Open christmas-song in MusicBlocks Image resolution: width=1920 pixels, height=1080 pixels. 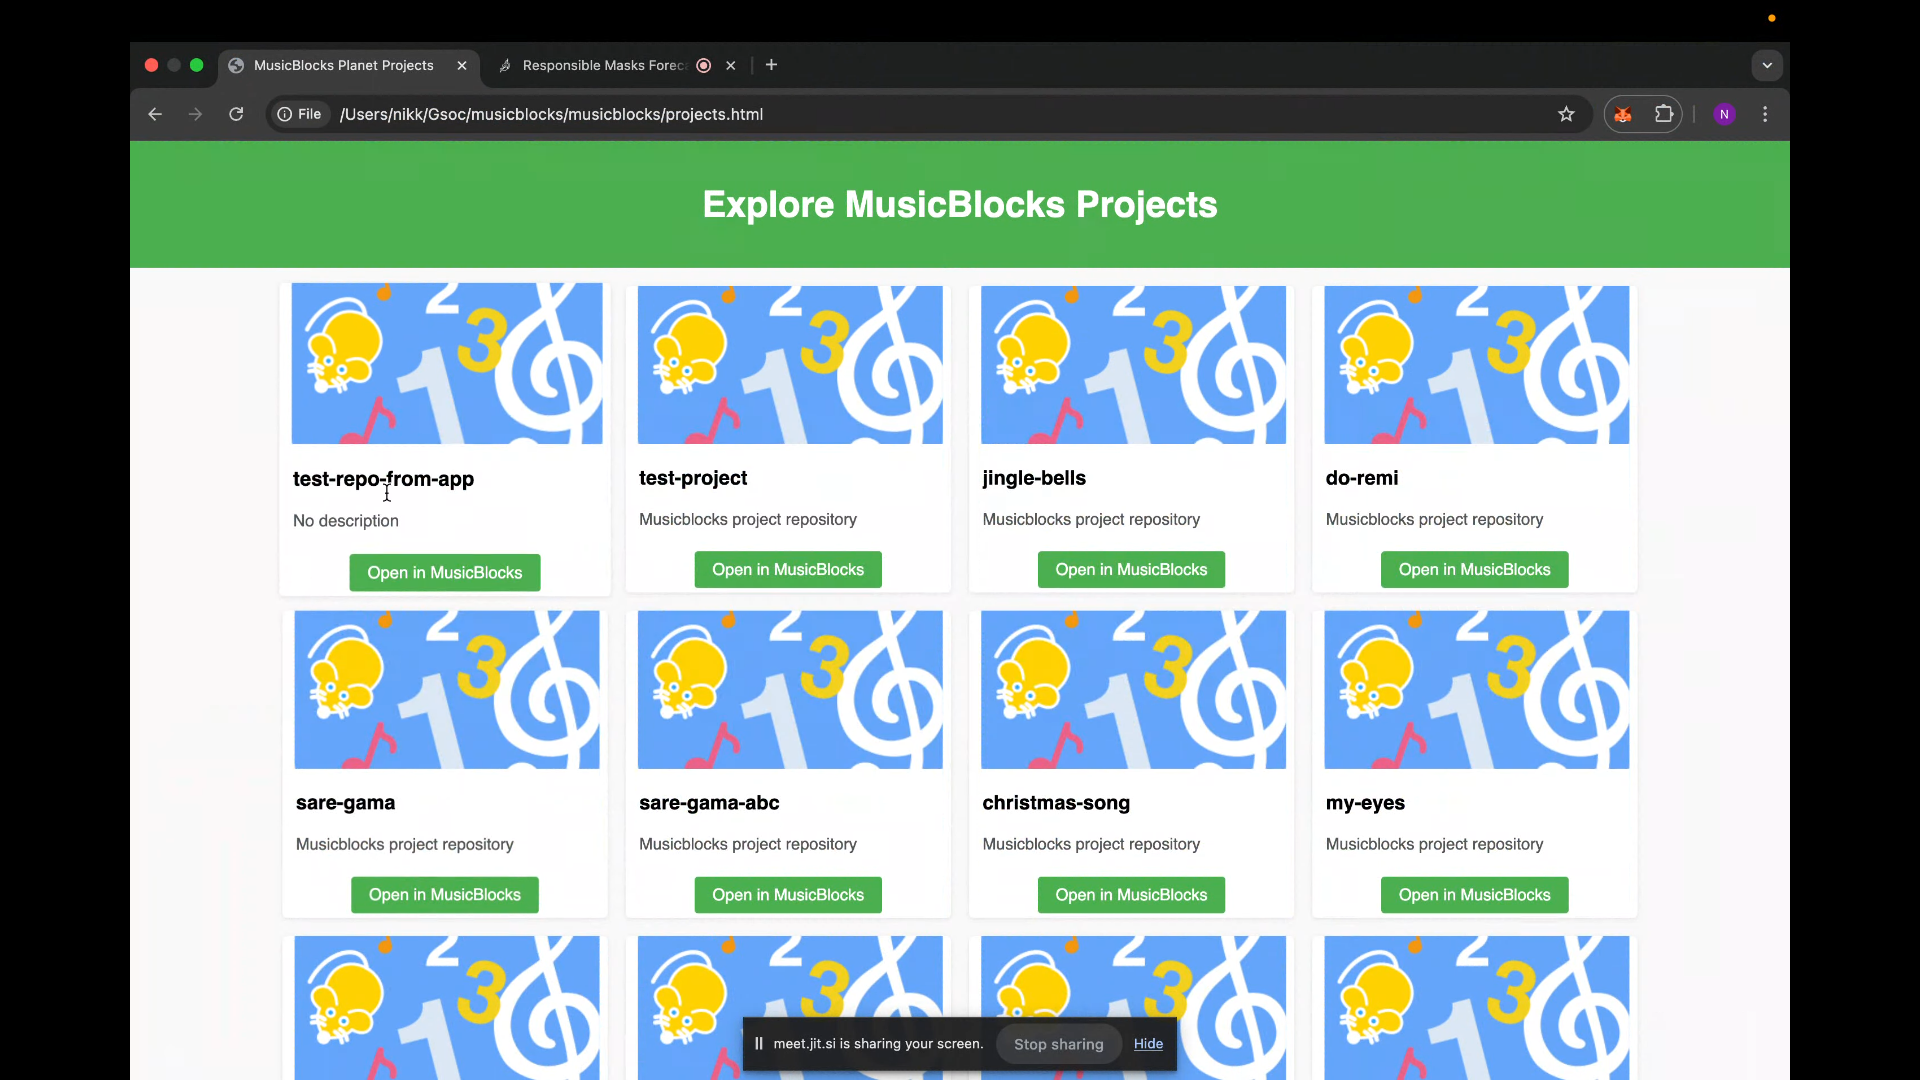[x=1131, y=895]
